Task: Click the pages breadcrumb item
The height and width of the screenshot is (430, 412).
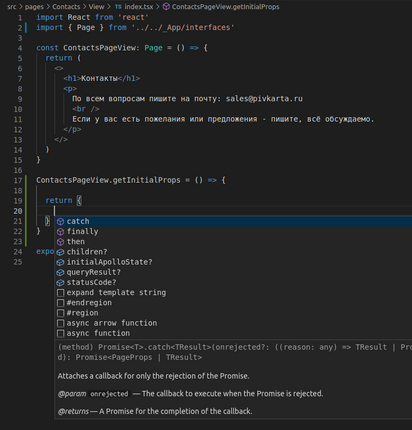Action: pos(34,7)
